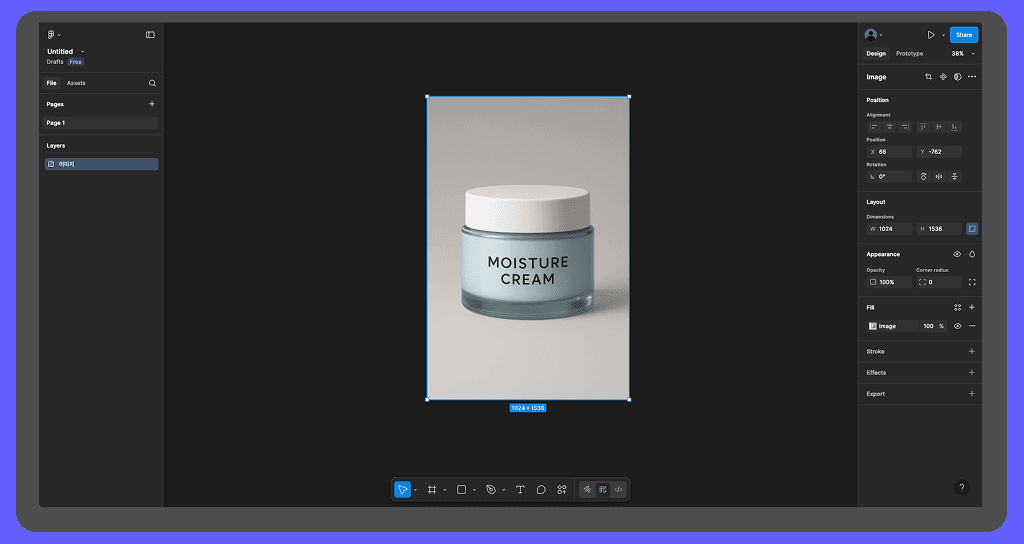Switch to Dev Mode in toolbar
Image resolution: width=1024 pixels, height=544 pixels.
pos(618,490)
